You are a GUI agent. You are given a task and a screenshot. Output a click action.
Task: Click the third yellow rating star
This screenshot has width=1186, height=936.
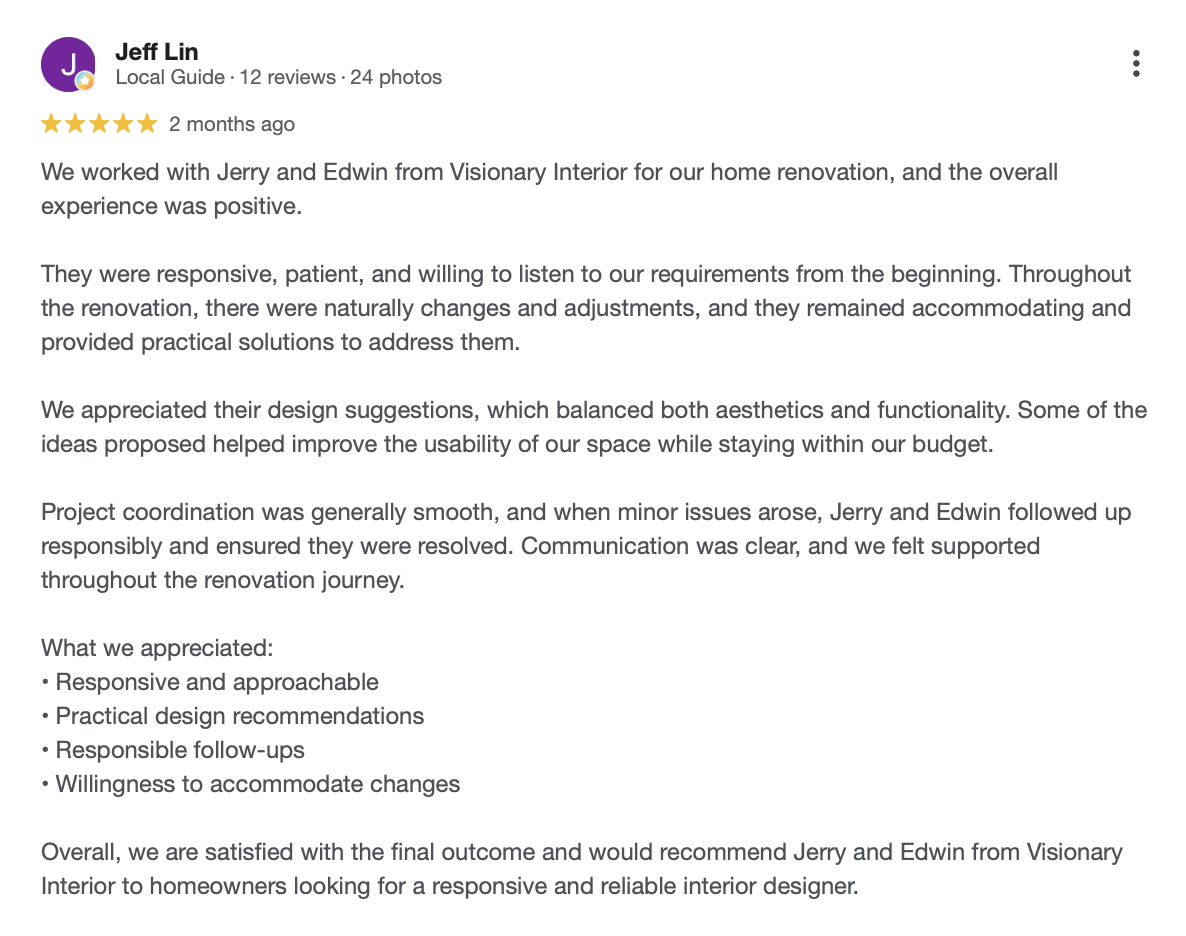99,123
